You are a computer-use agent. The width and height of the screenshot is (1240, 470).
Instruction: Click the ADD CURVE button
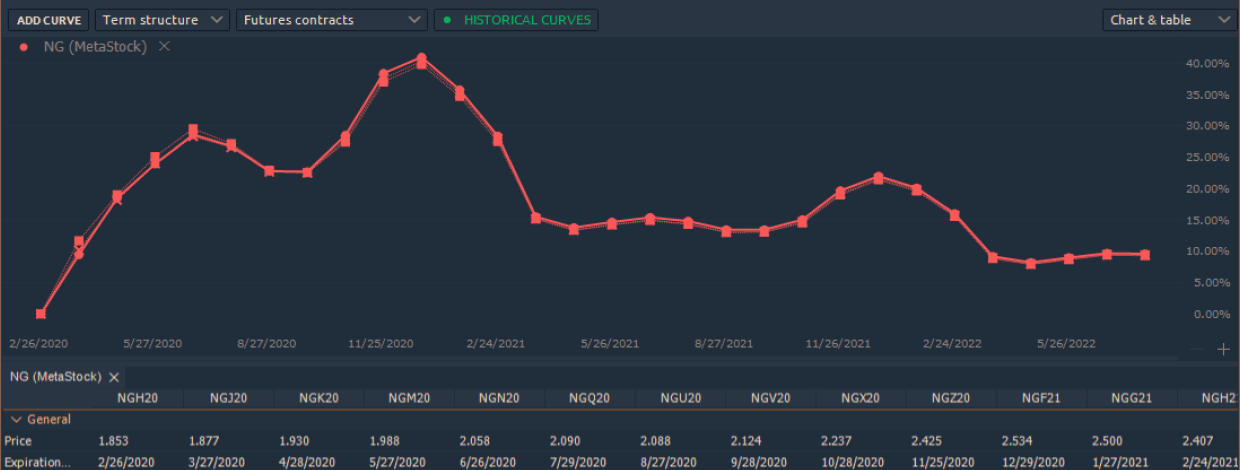(x=46, y=20)
